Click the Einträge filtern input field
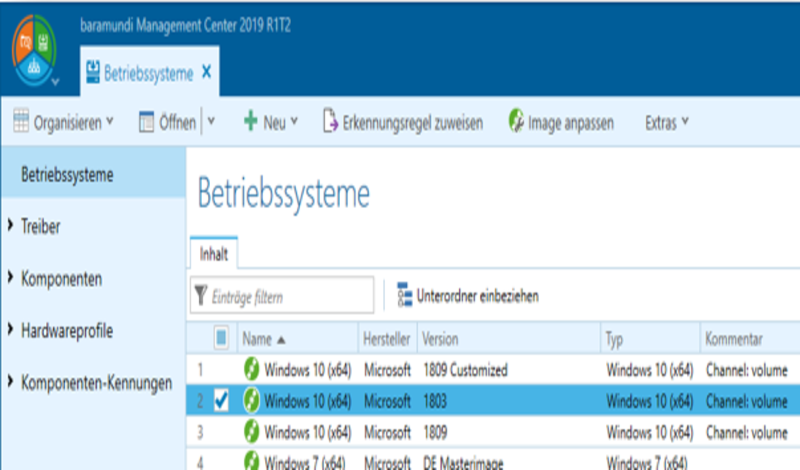Viewport: 800px width, 470px height. click(282, 295)
